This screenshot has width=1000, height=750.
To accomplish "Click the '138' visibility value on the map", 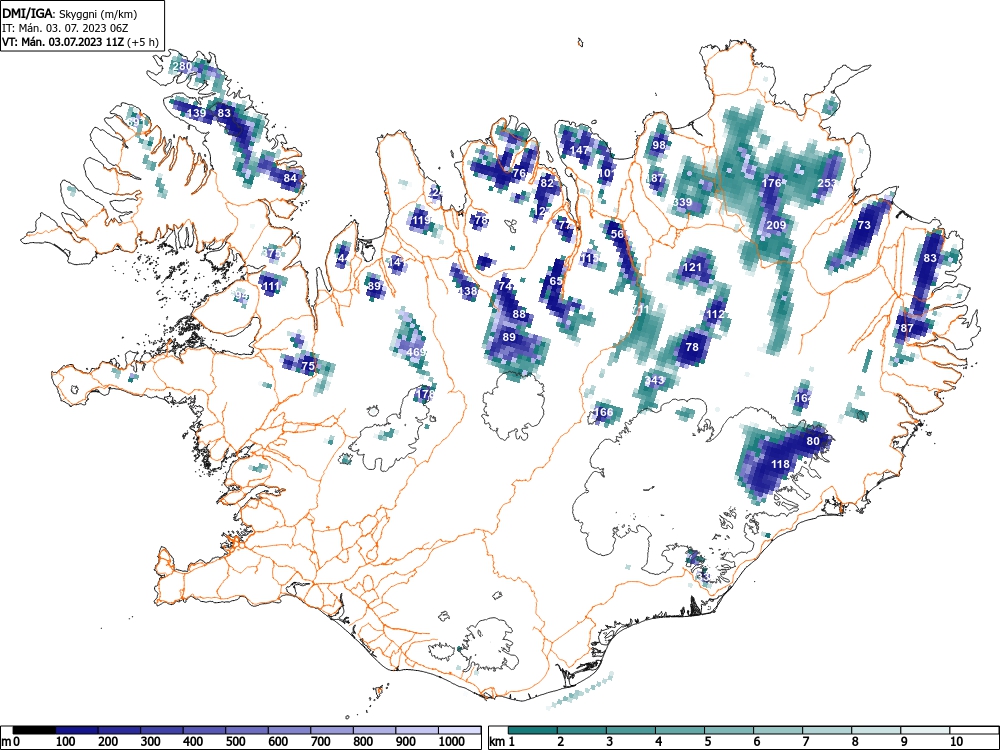I will pyautogui.click(x=468, y=291).
